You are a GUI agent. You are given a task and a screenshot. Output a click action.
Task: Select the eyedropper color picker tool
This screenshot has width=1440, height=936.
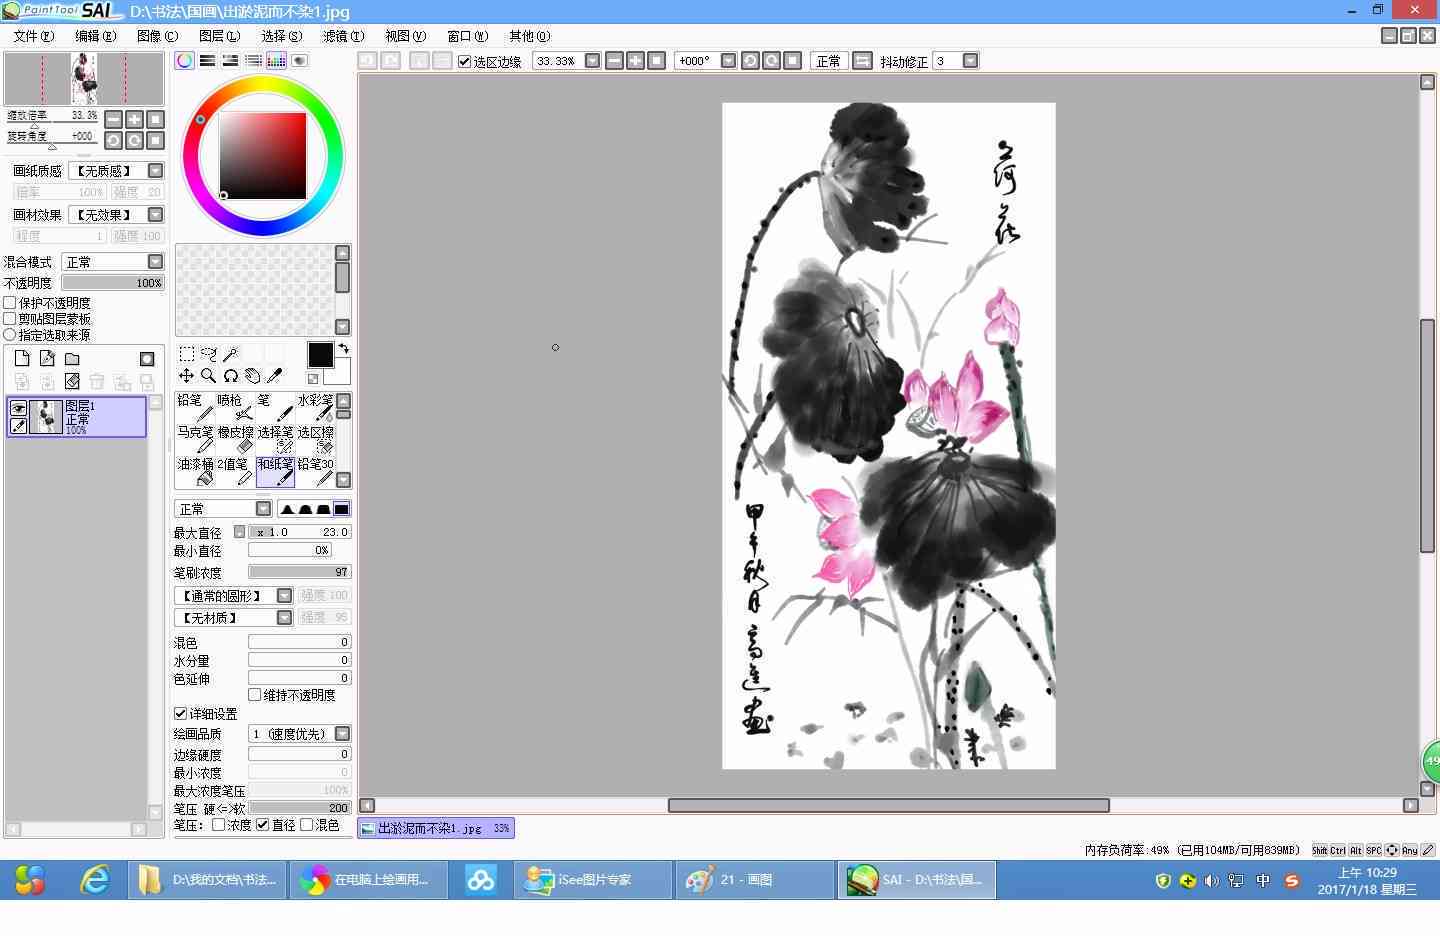(275, 376)
